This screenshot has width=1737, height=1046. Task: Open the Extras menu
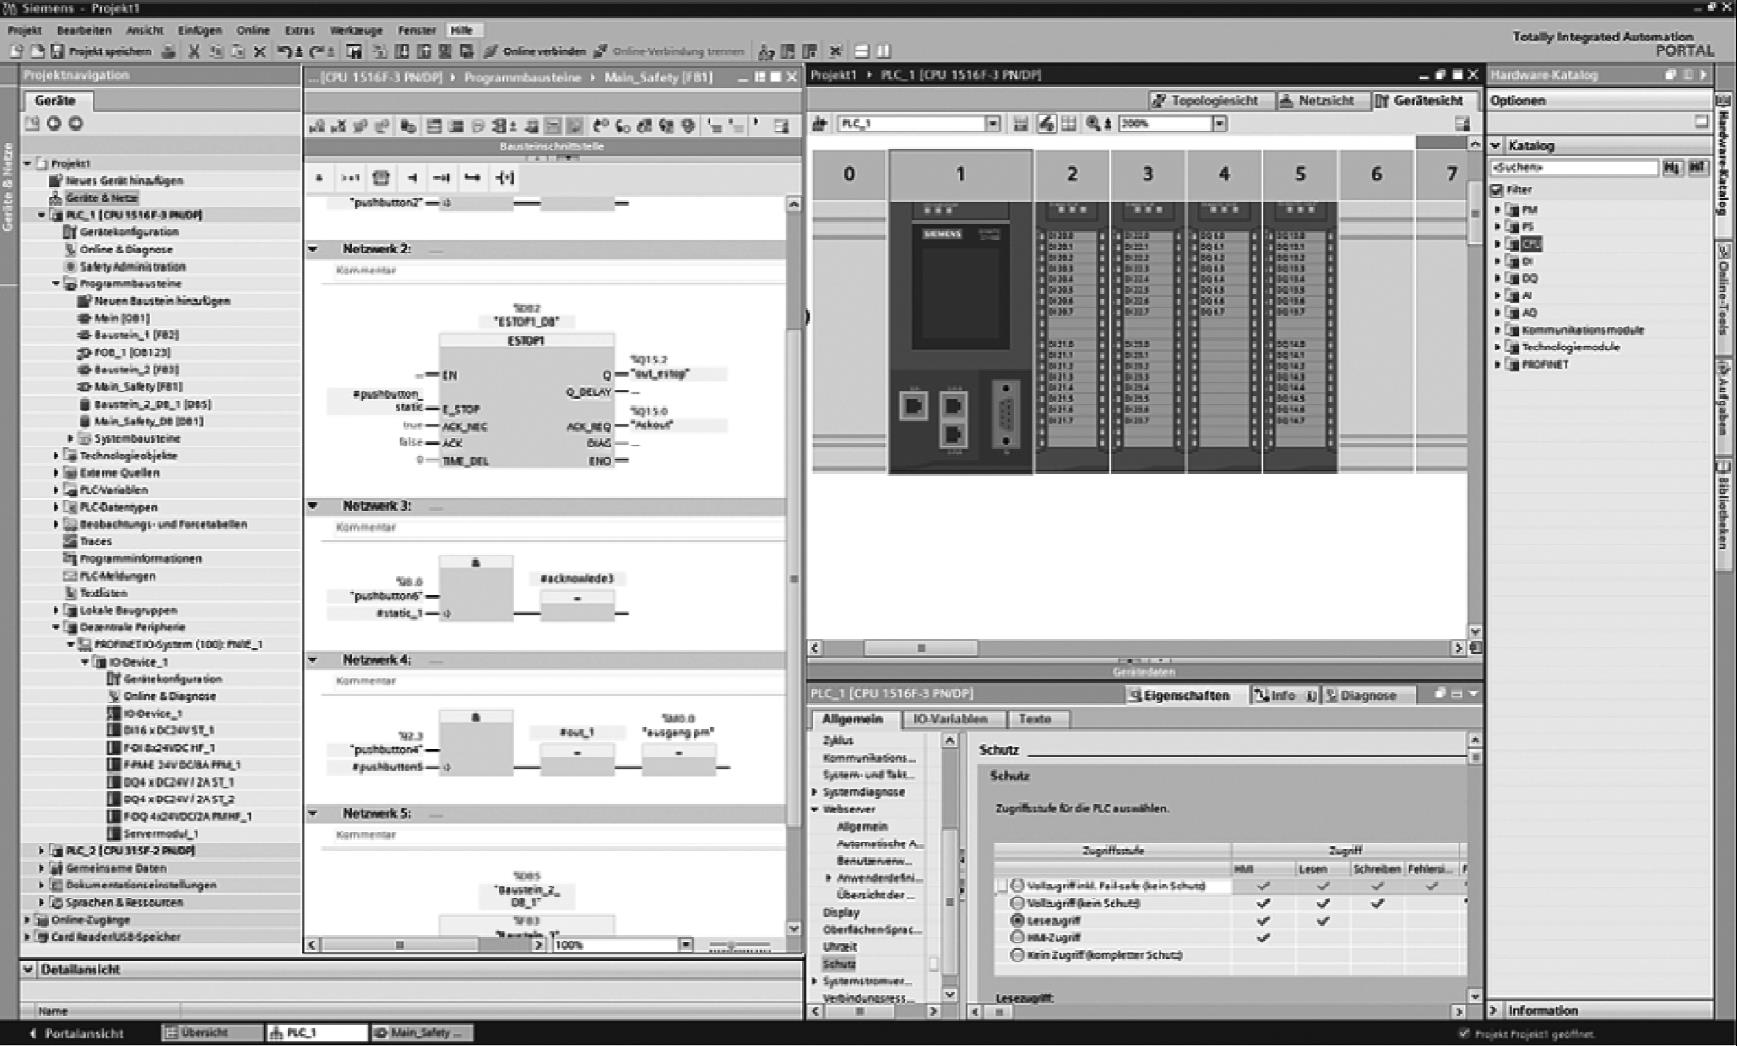pyautogui.click(x=299, y=31)
